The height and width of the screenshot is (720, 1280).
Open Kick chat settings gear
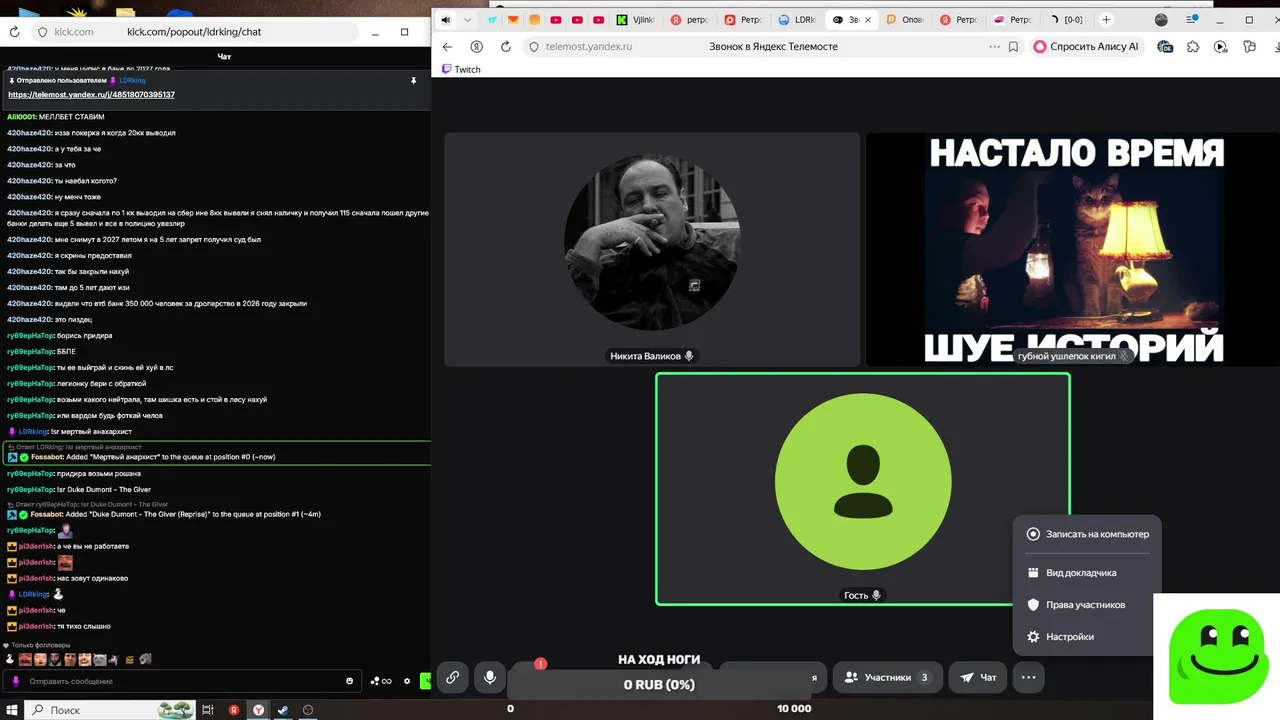tap(407, 681)
